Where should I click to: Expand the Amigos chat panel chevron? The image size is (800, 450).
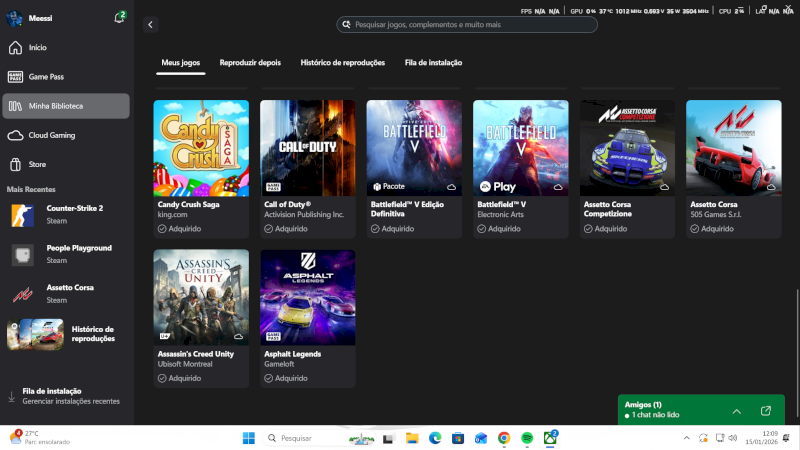pyautogui.click(x=736, y=411)
